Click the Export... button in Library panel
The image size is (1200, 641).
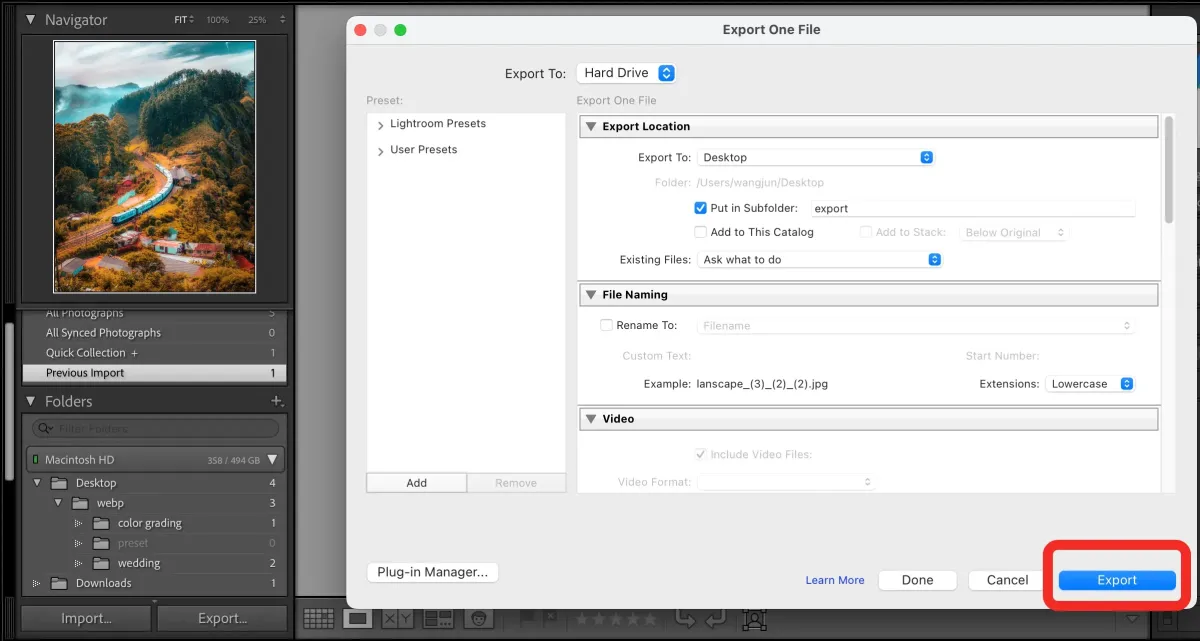click(x=222, y=618)
